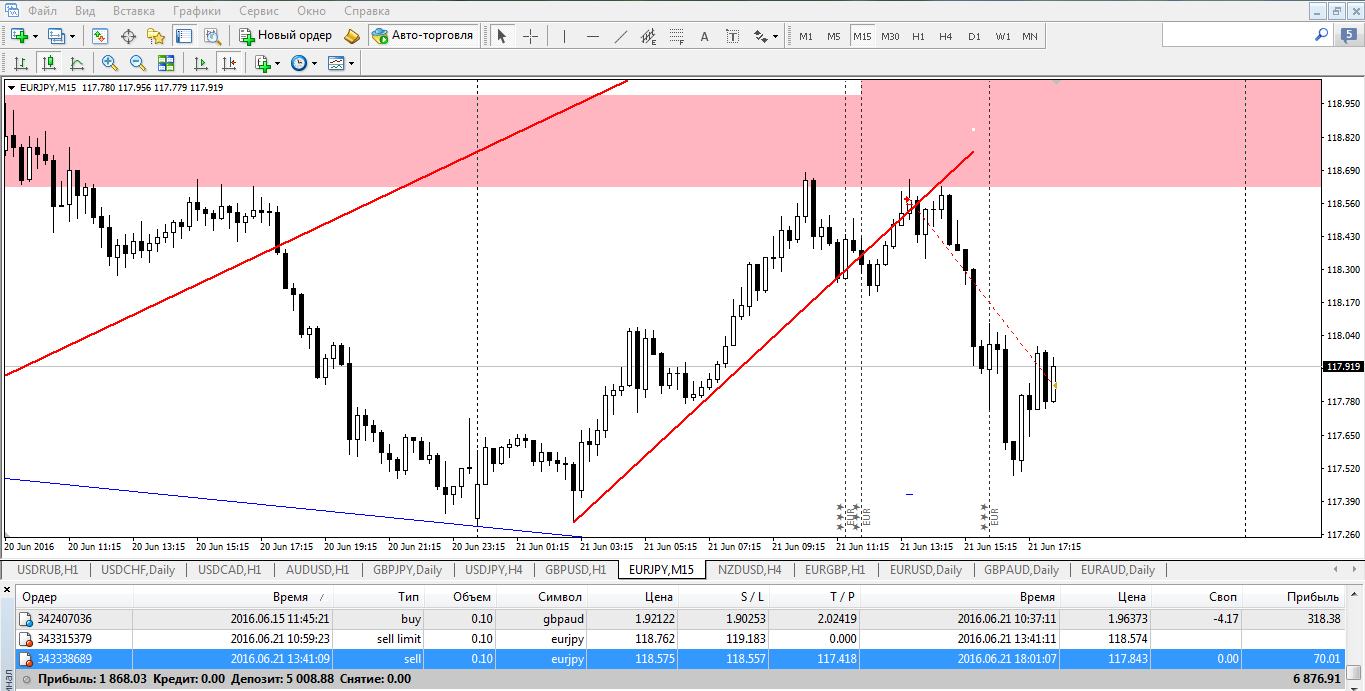Image resolution: width=1365 pixels, height=691 pixels.
Task: Toggle Авто-торговля on or off
Action: pyautogui.click(x=423, y=36)
